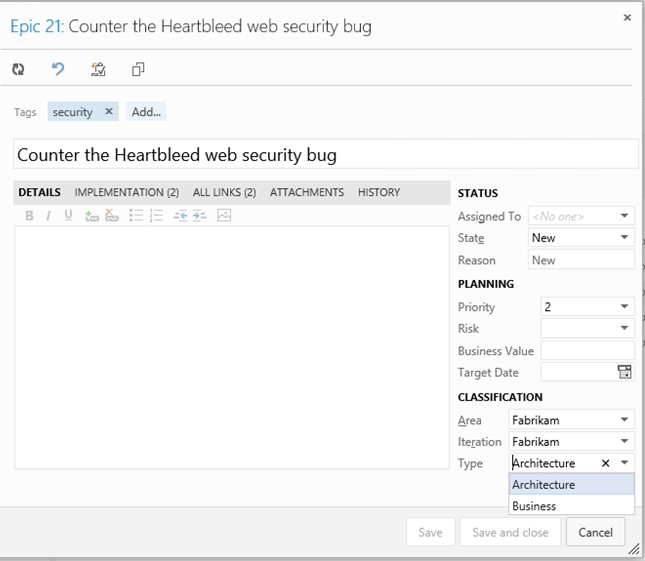Viewport: 645px width, 561px height.
Task: Click into the Business Value field
Action: click(587, 351)
